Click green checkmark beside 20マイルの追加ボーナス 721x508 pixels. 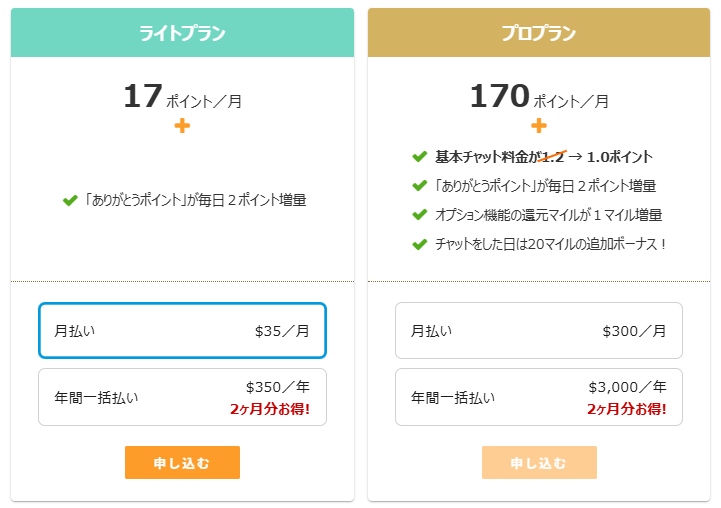(419, 243)
